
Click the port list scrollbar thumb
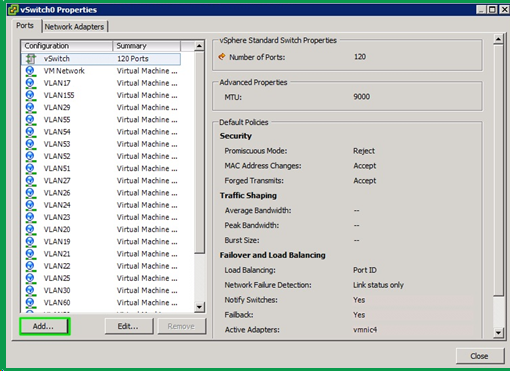[x=199, y=152]
